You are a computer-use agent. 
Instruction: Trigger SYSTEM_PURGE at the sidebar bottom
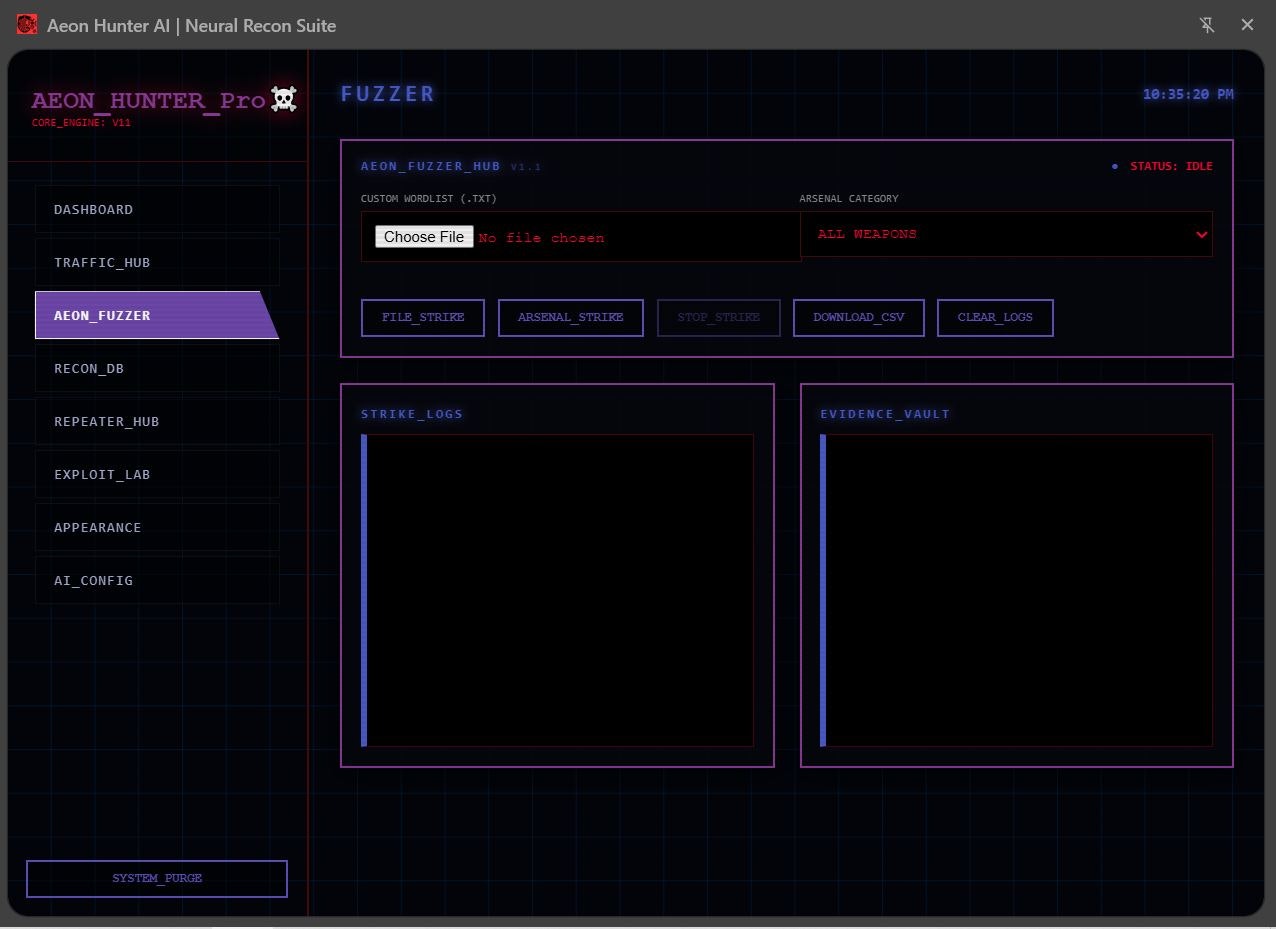(x=156, y=878)
